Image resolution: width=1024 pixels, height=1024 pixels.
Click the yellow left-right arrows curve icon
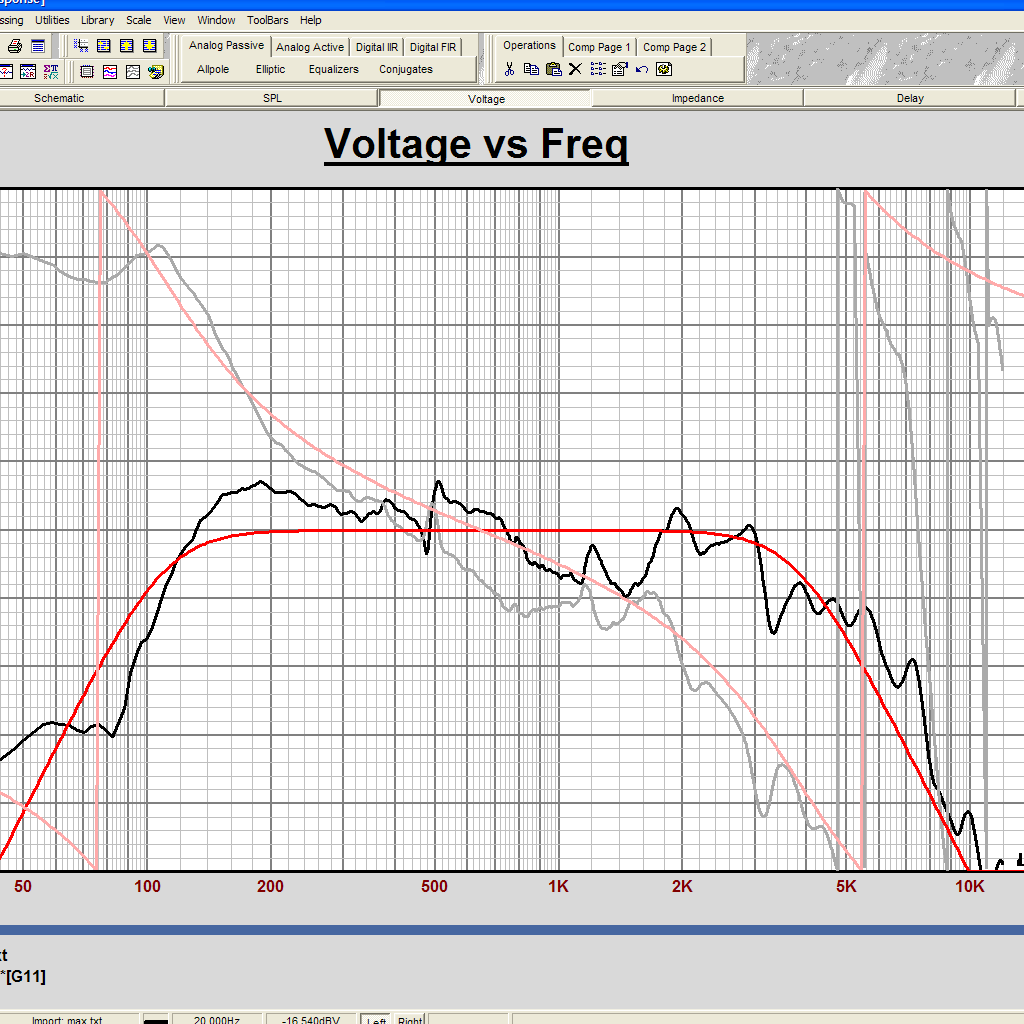pyautogui.click(x=104, y=46)
